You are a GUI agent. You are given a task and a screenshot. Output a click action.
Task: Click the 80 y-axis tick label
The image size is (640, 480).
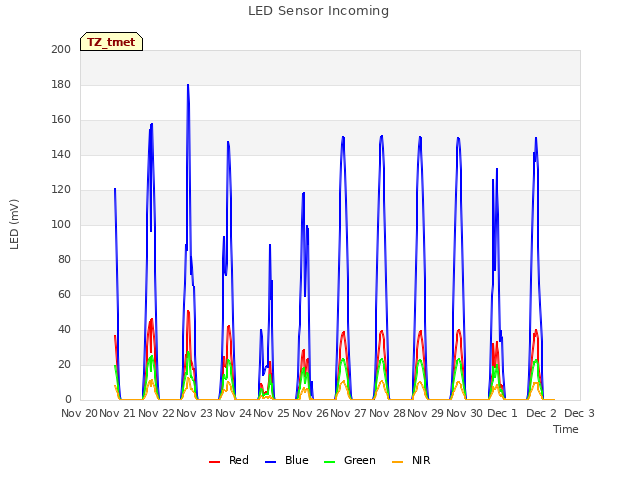64,260
